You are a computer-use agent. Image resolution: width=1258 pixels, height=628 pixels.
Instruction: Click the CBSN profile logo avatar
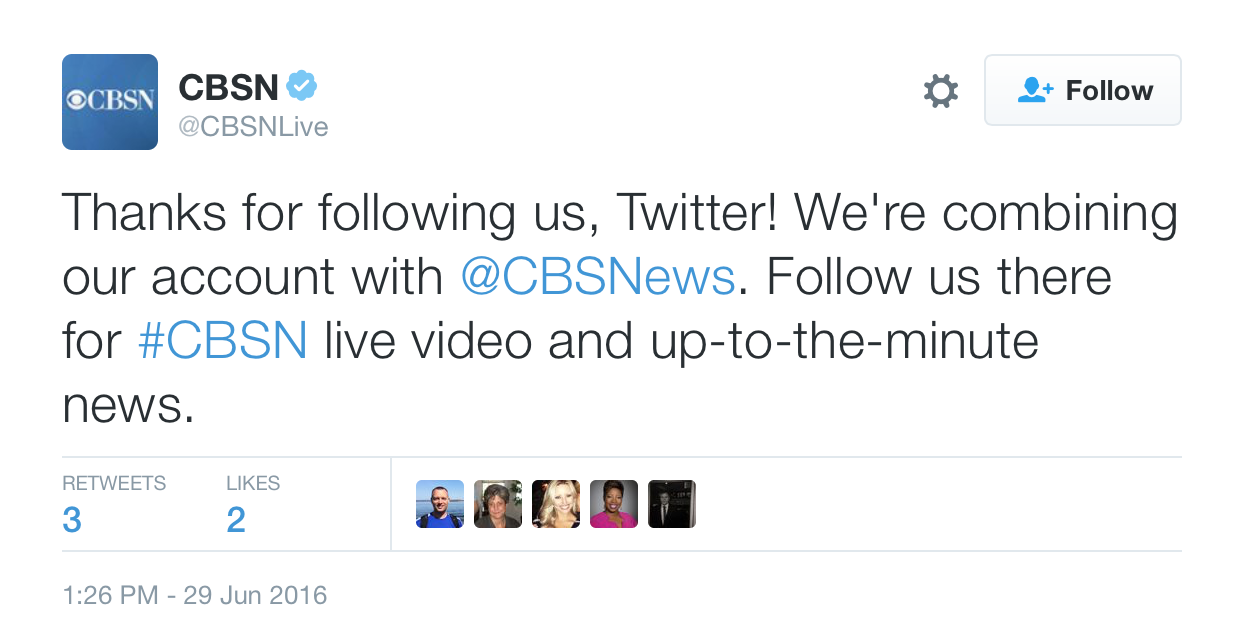coord(110,102)
